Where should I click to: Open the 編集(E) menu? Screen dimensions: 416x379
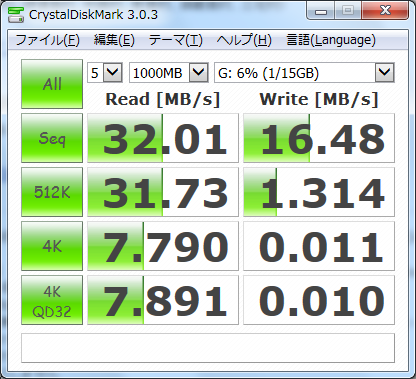click(x=114, y=40)
